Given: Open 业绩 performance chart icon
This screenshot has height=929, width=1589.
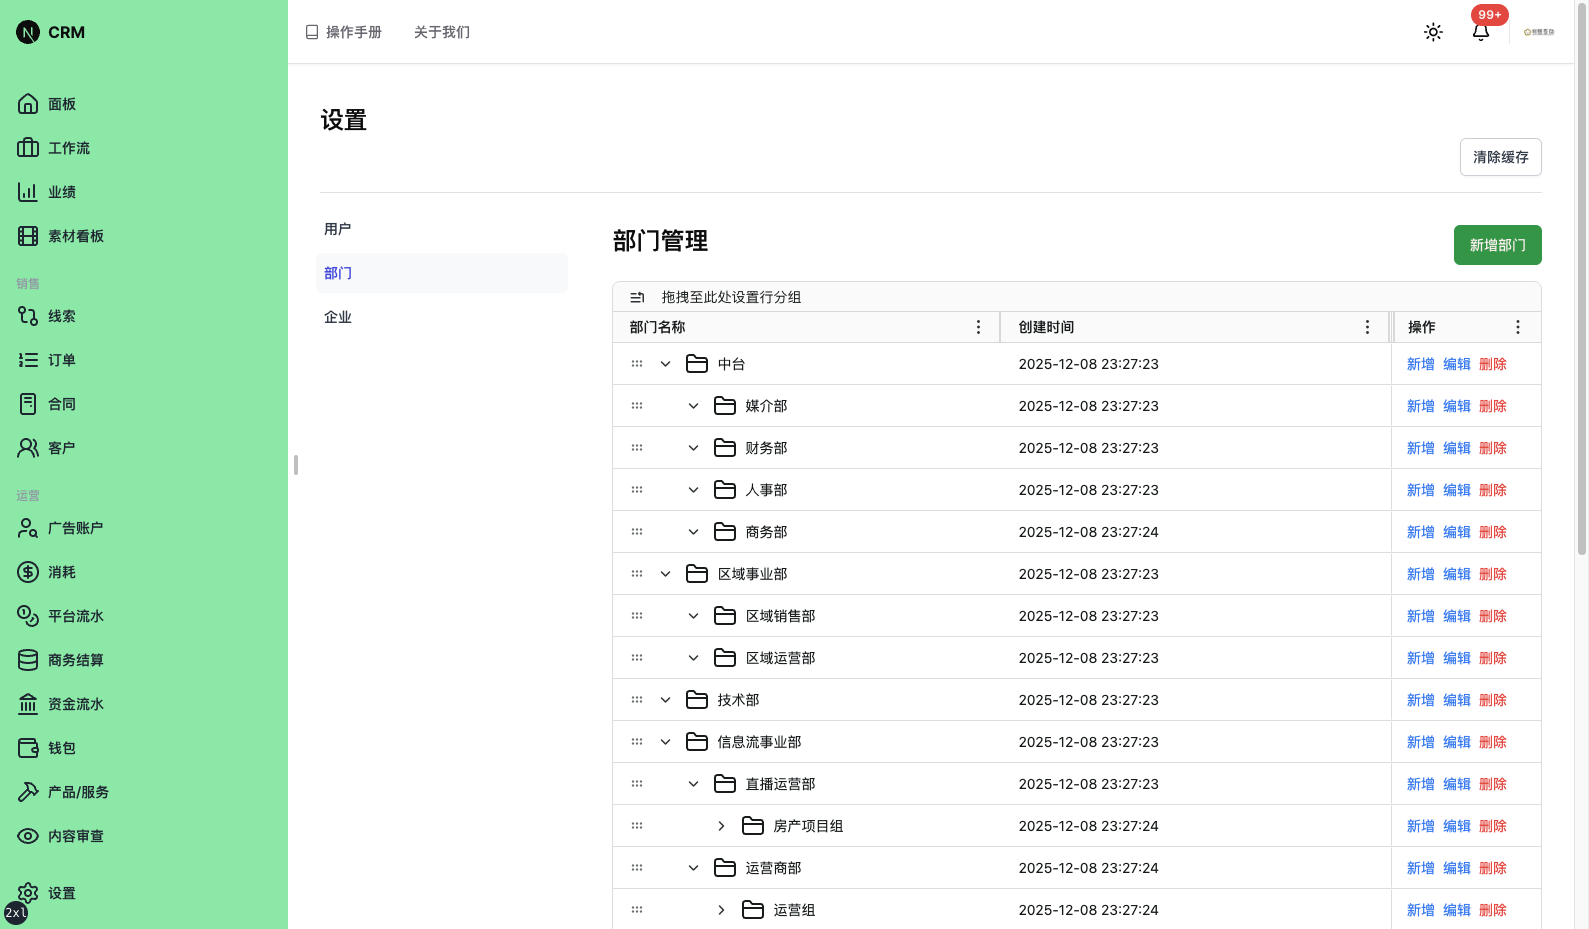Looking at the screenshot, I should (x=28, y=192).
